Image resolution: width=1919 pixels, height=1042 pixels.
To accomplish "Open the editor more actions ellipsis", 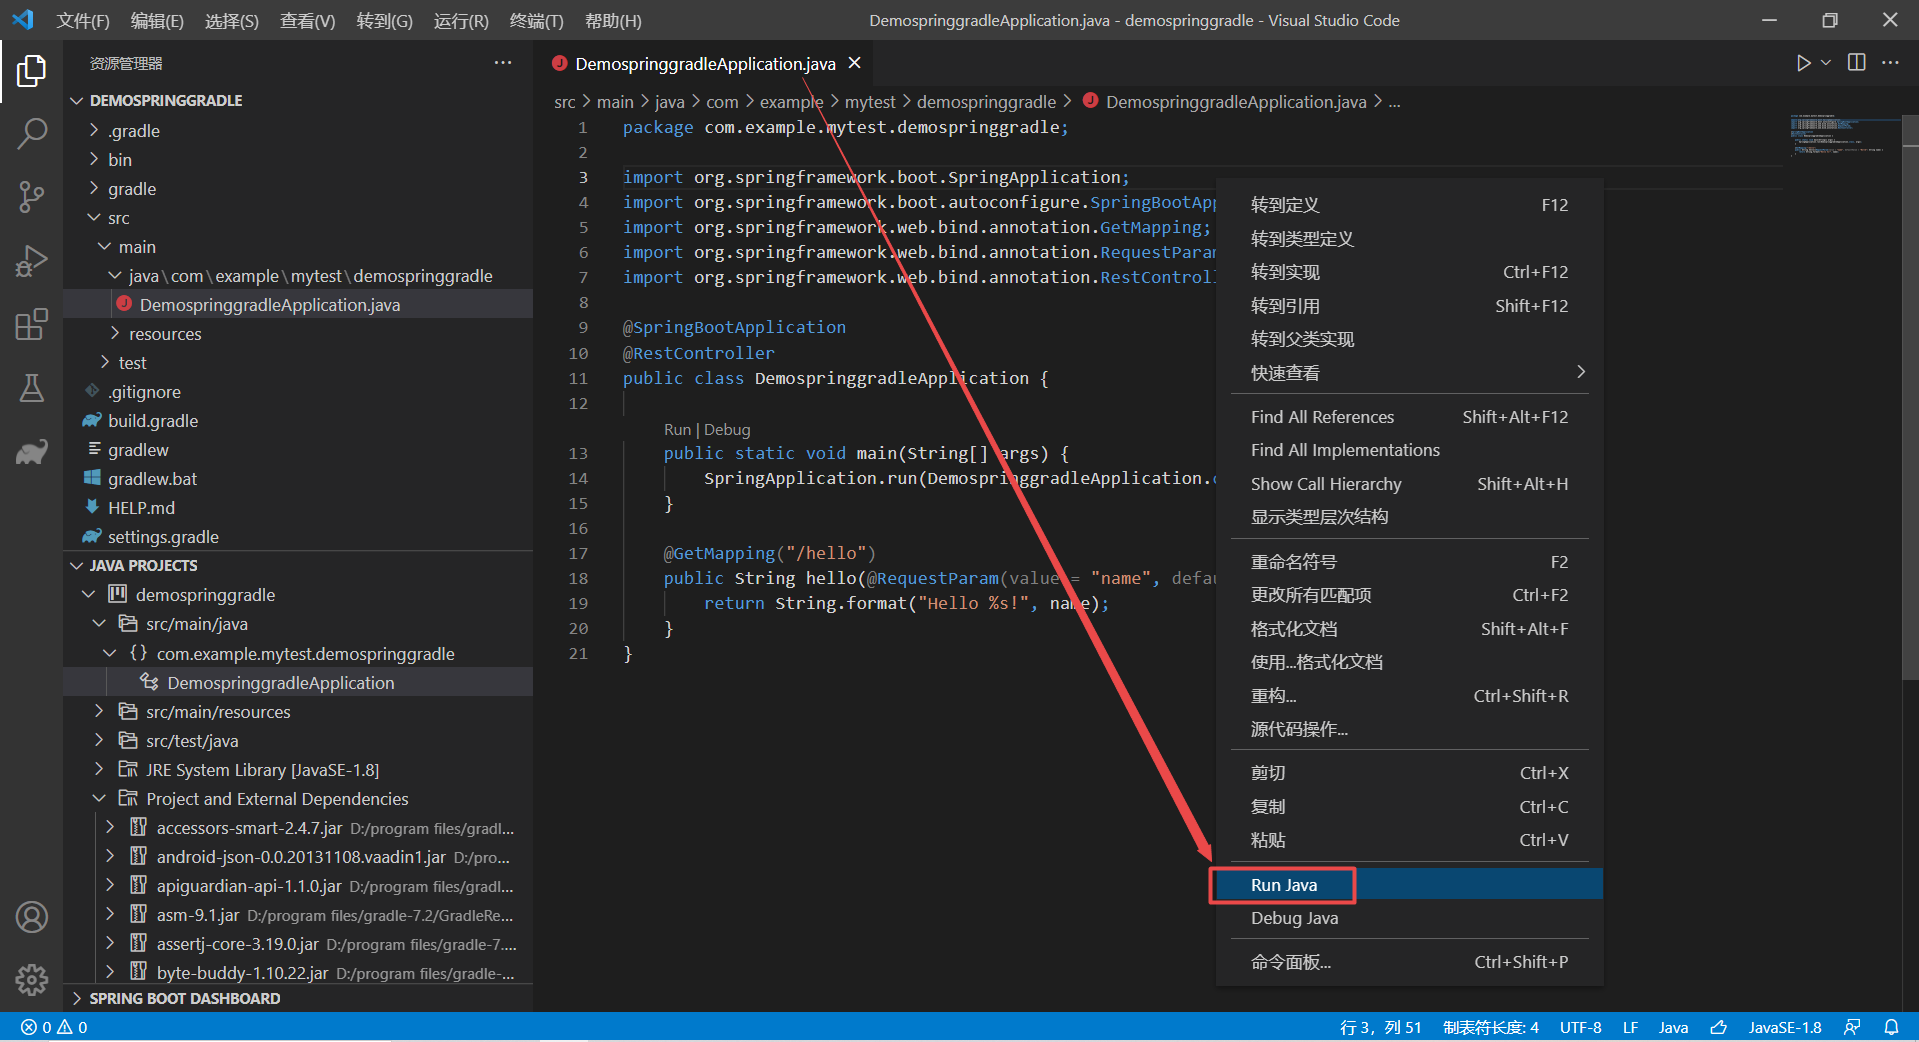I will (1890, 63).
